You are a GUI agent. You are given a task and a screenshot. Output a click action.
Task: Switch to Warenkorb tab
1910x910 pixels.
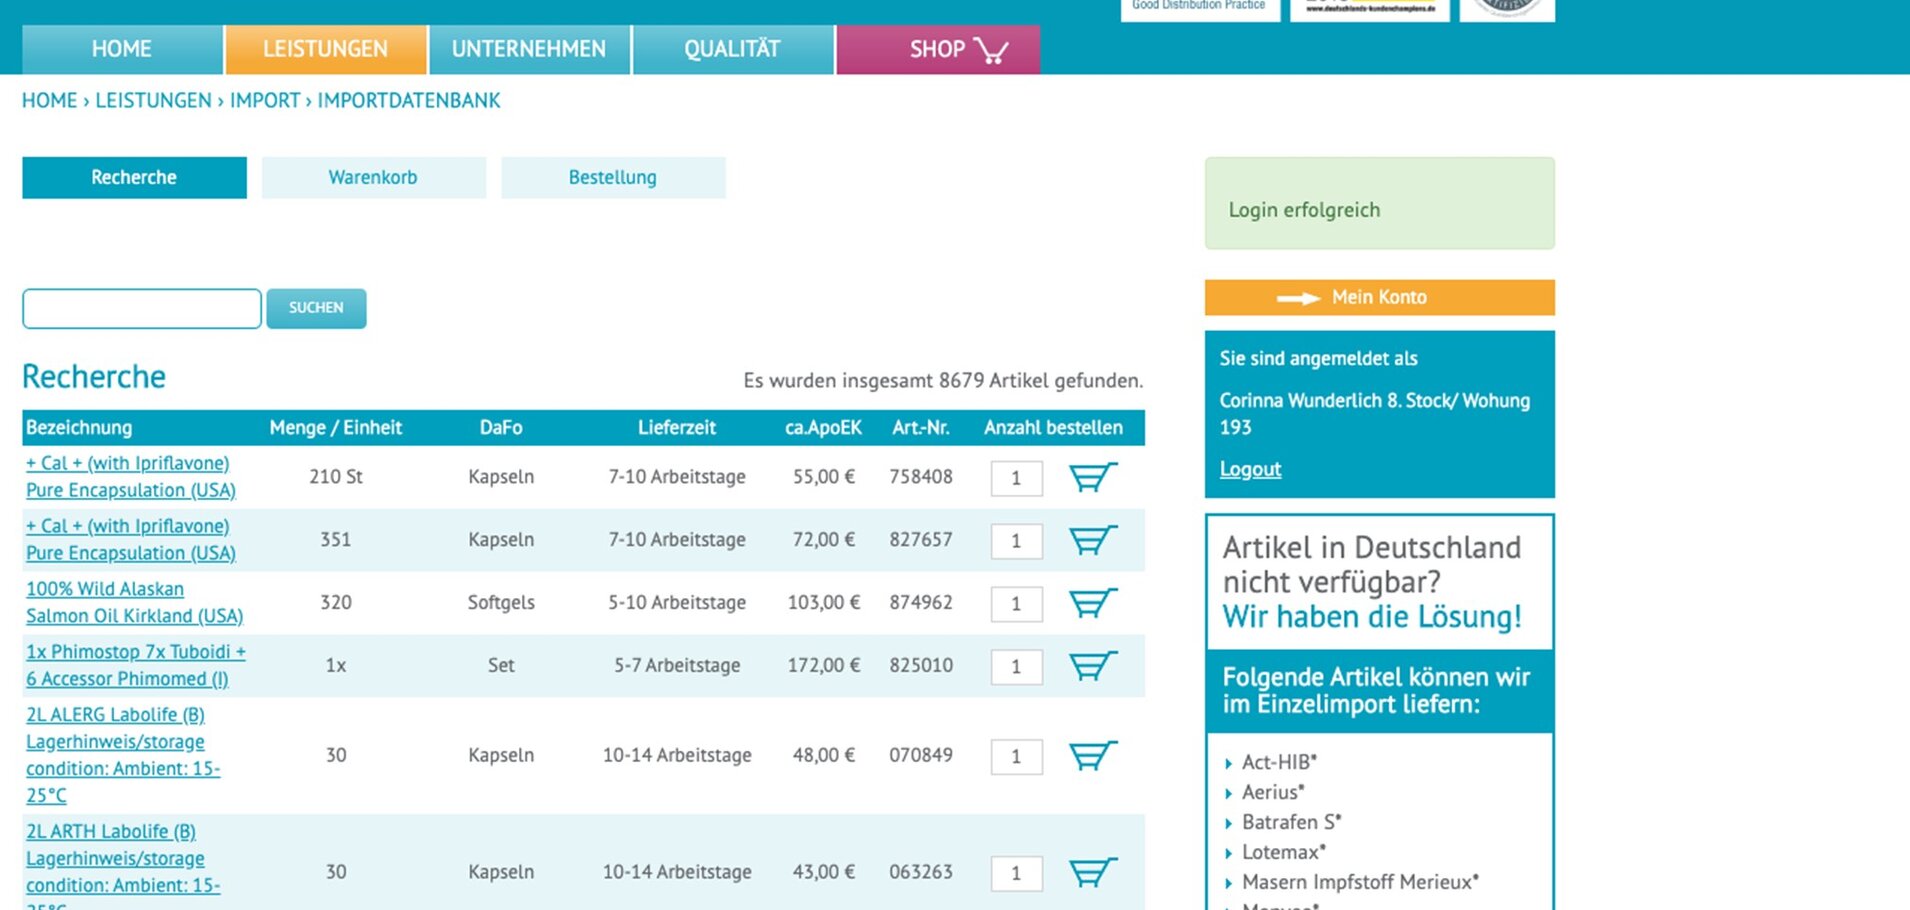374,177
